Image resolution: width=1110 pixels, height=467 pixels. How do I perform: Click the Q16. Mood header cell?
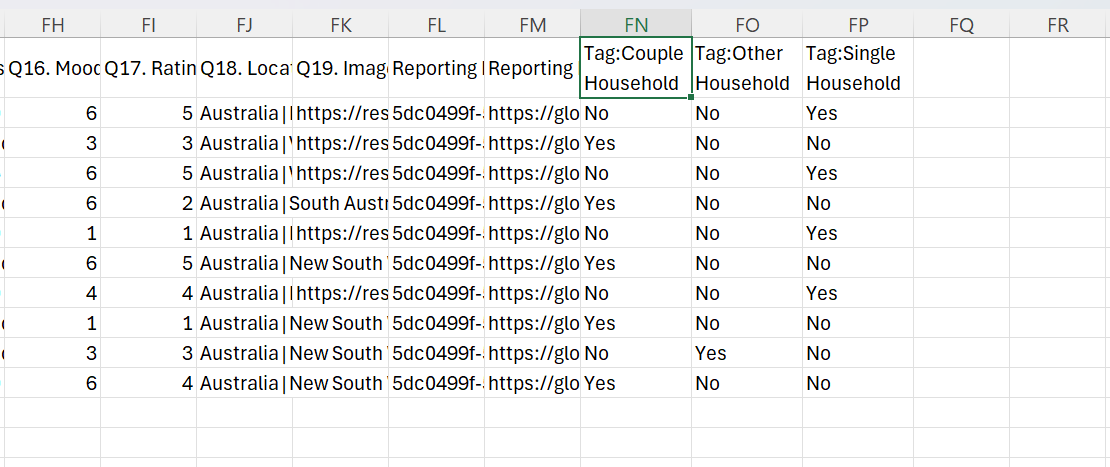52,69
